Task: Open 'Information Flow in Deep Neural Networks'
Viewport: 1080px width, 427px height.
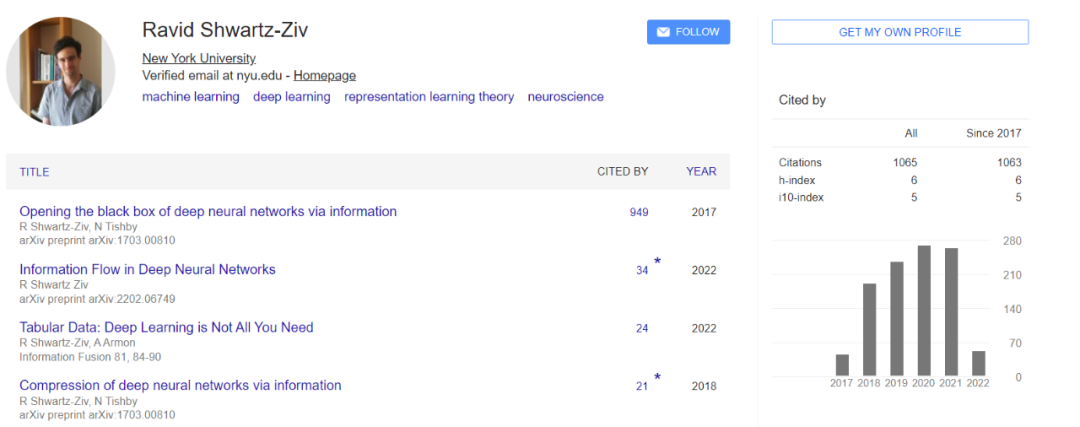Action: pyautogui.click(x=147, y=269)
